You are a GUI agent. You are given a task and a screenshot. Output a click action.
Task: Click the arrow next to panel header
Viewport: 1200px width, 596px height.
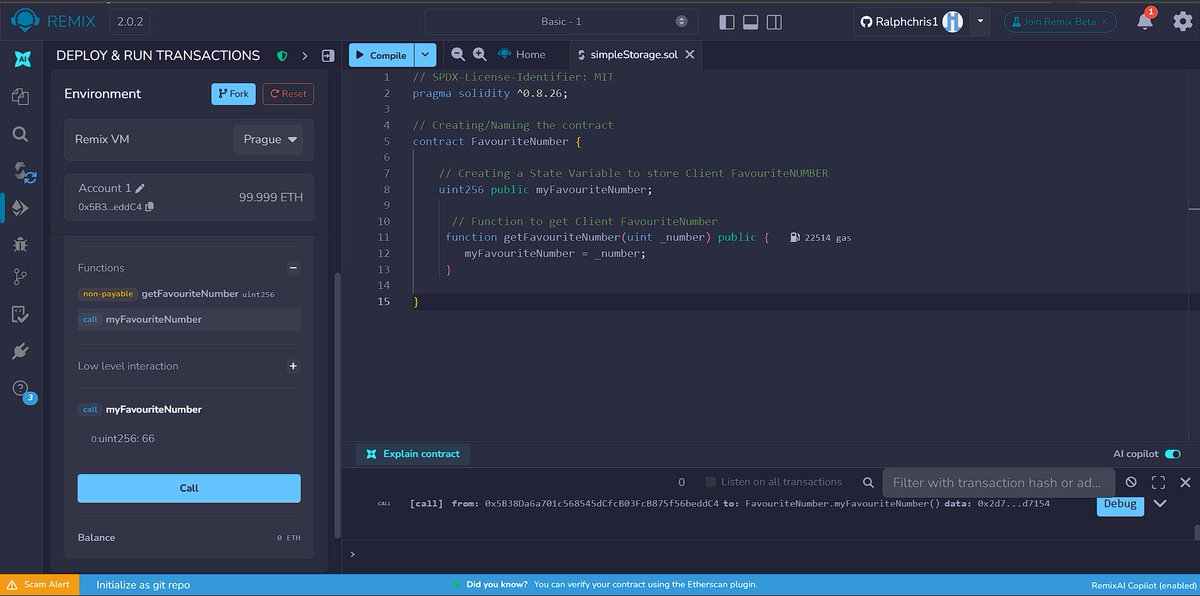(305, 56)
